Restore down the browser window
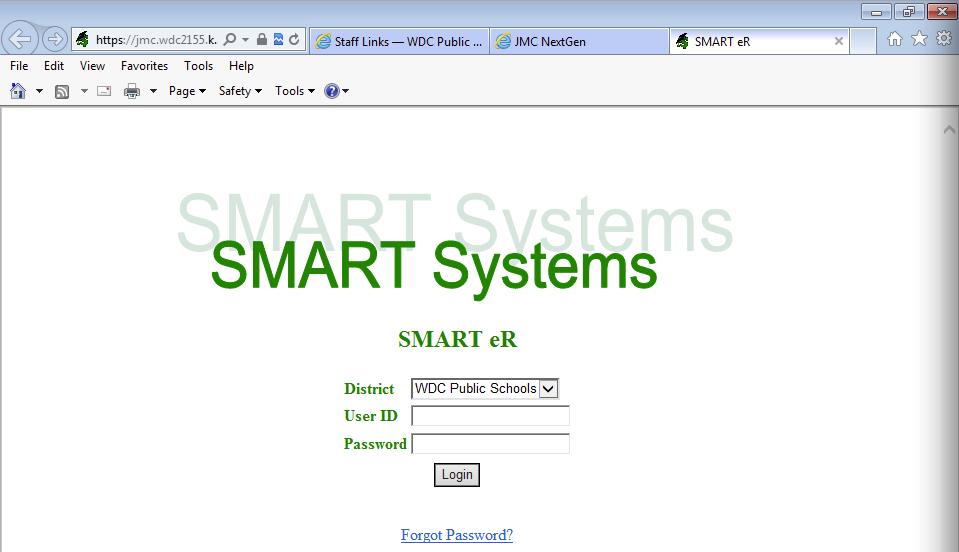This screenshot has height=552, width=959. [909, 12]
